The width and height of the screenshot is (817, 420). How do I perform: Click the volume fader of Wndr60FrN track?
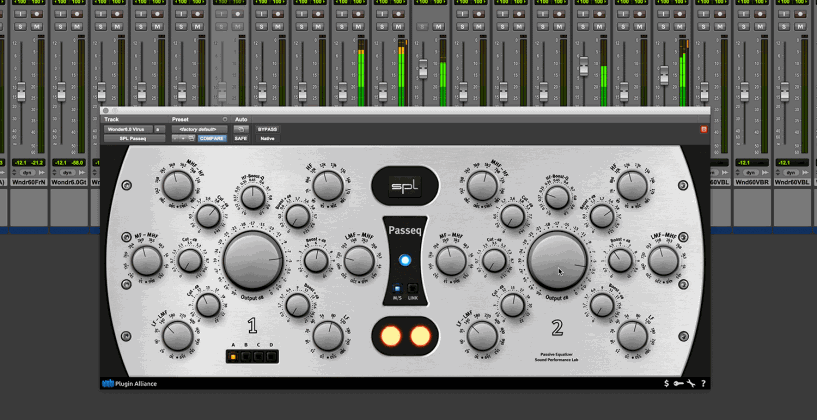coord(21,91)
